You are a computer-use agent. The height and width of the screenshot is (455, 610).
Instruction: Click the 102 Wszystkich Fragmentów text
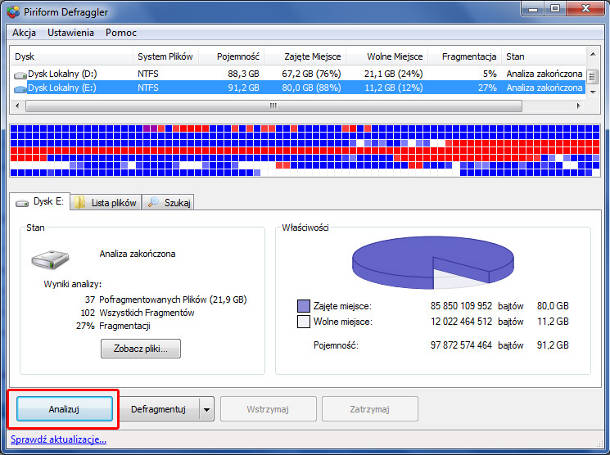click(x=137, y=313)
